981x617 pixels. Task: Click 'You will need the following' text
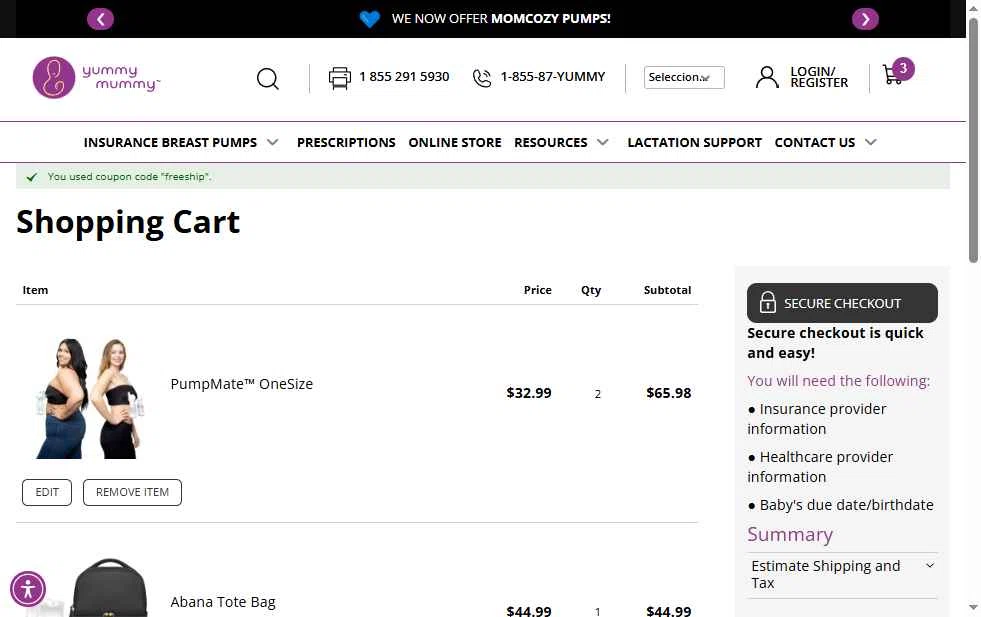pyautogui.click(x=838, y=381)
